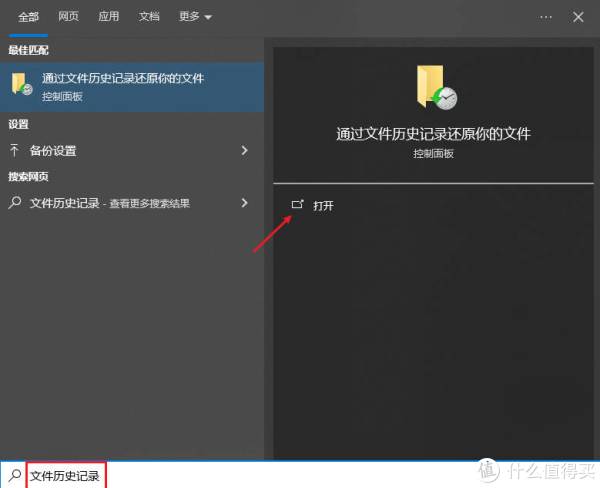600x488 pixels.
Task: Expand the 更多 filter dropdown
Action: click(x=195, y=17)
